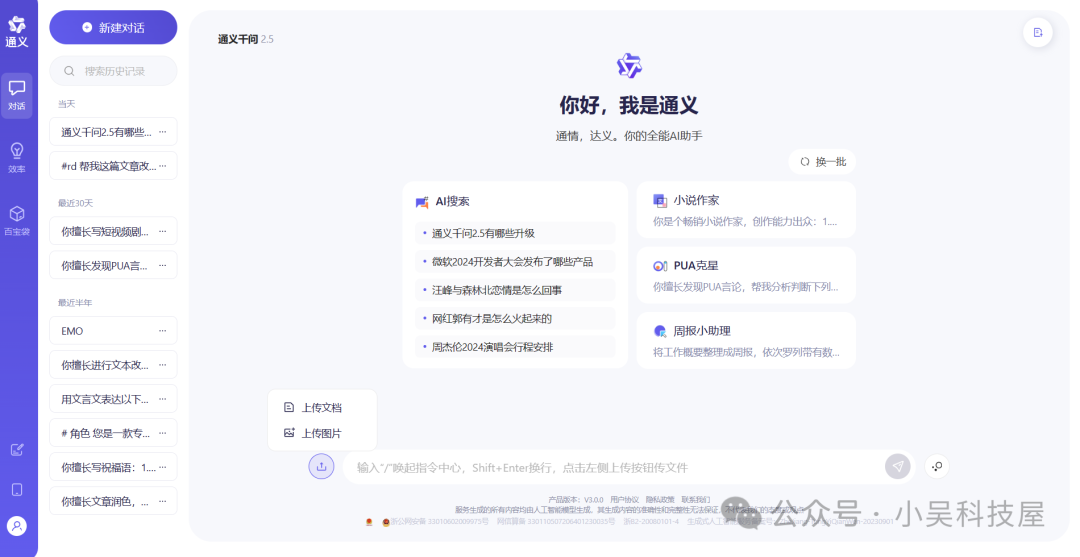Click the 通义千问 2.5 title label
This screenshot has width=1080, height=557.
pos(245,39)
